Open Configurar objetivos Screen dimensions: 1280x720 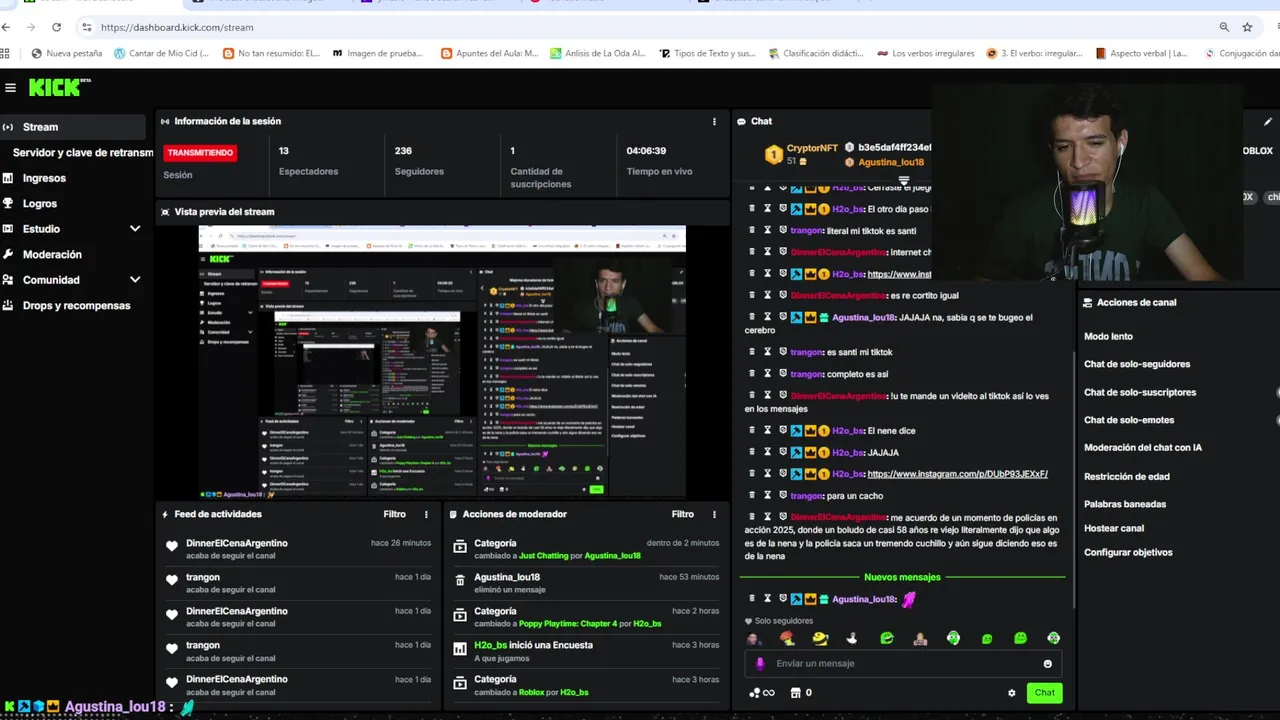(x=1128, y=552)
